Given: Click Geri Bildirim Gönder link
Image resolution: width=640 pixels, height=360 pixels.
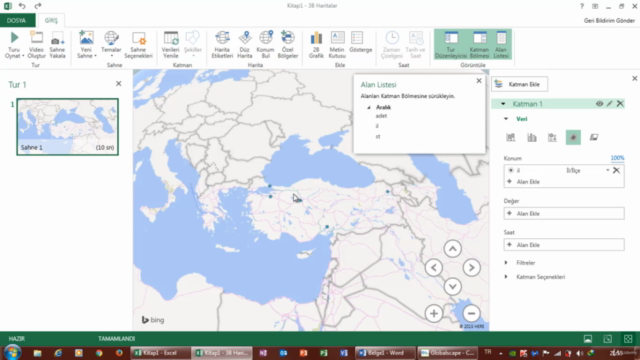Looking at the screenshot, I should [609, 20].
